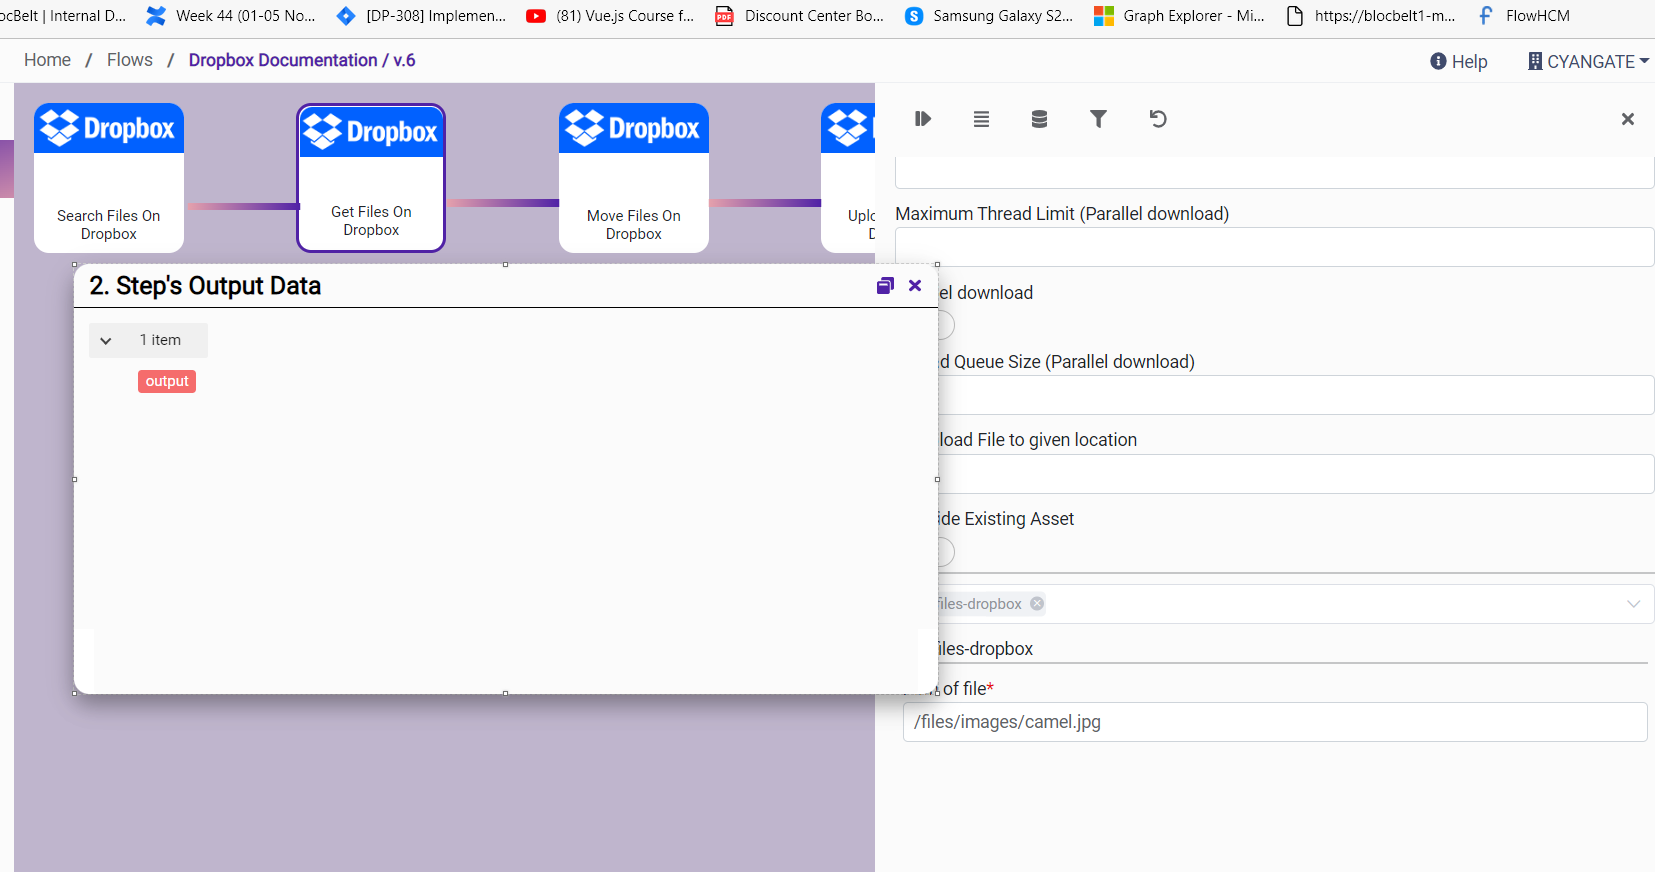Screen dimensions: 1655x872
Task: Open the Help link
Action: 1459,62
